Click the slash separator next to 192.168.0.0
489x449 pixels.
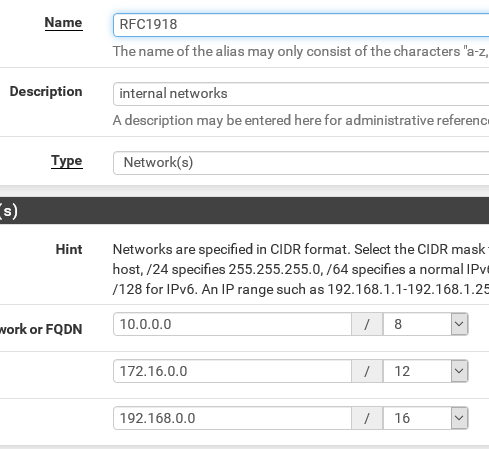pyautogui.click(x=367, y=418)
